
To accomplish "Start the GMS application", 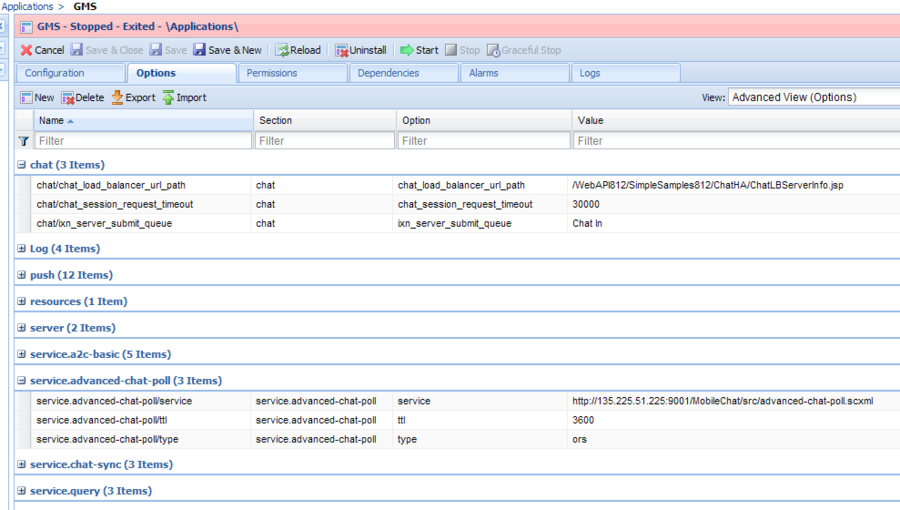I will click(407, 50).
